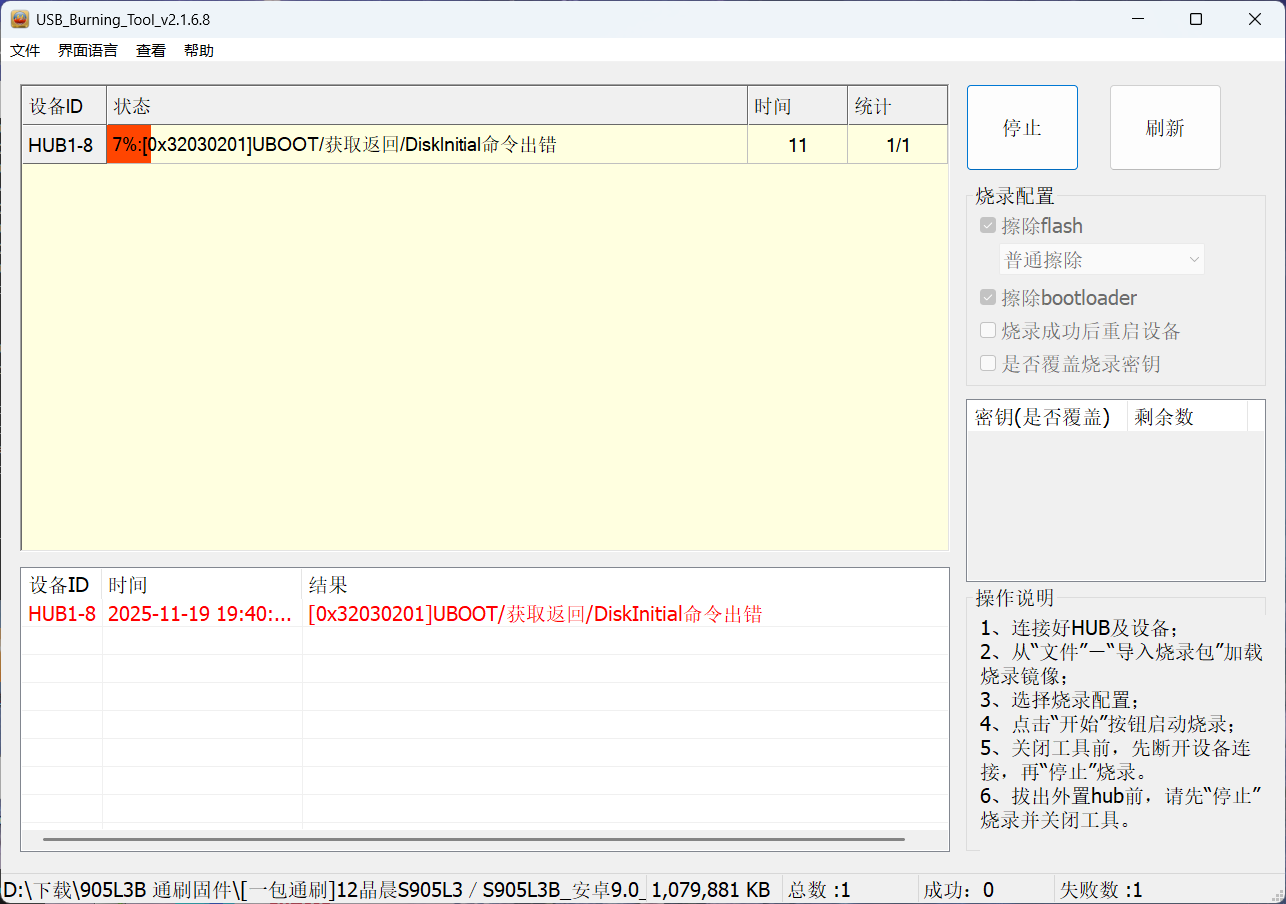This screenshot has width=1286, height=904.
Task: Minimize the USB Burning Tool window
Action: click(x=1137, y=19)
